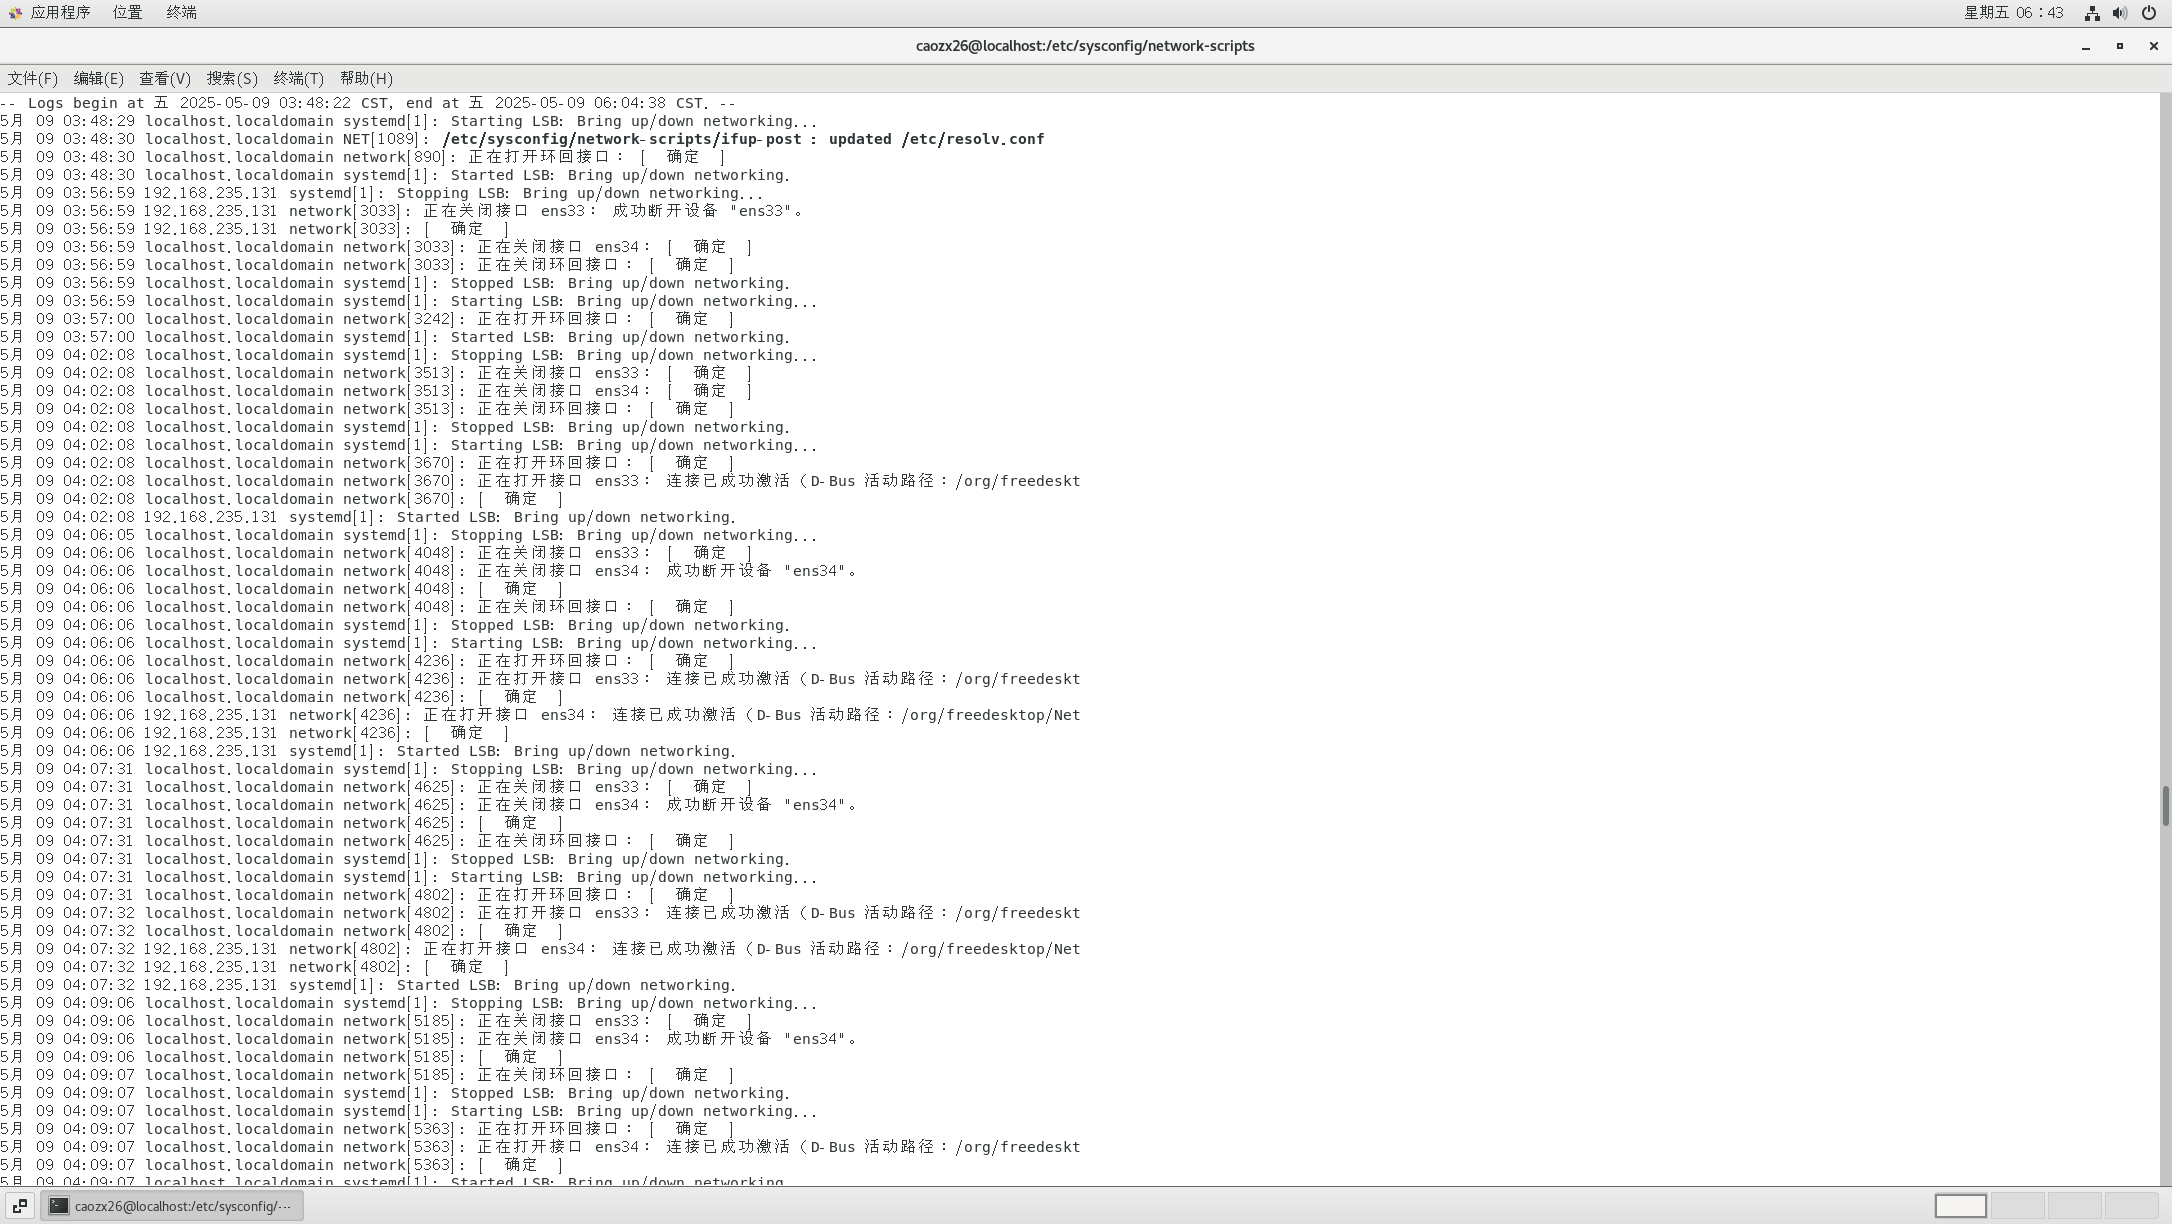
Task: Click the terminal vertical scrollbar thumb
Action: (x=2165, y=805)
